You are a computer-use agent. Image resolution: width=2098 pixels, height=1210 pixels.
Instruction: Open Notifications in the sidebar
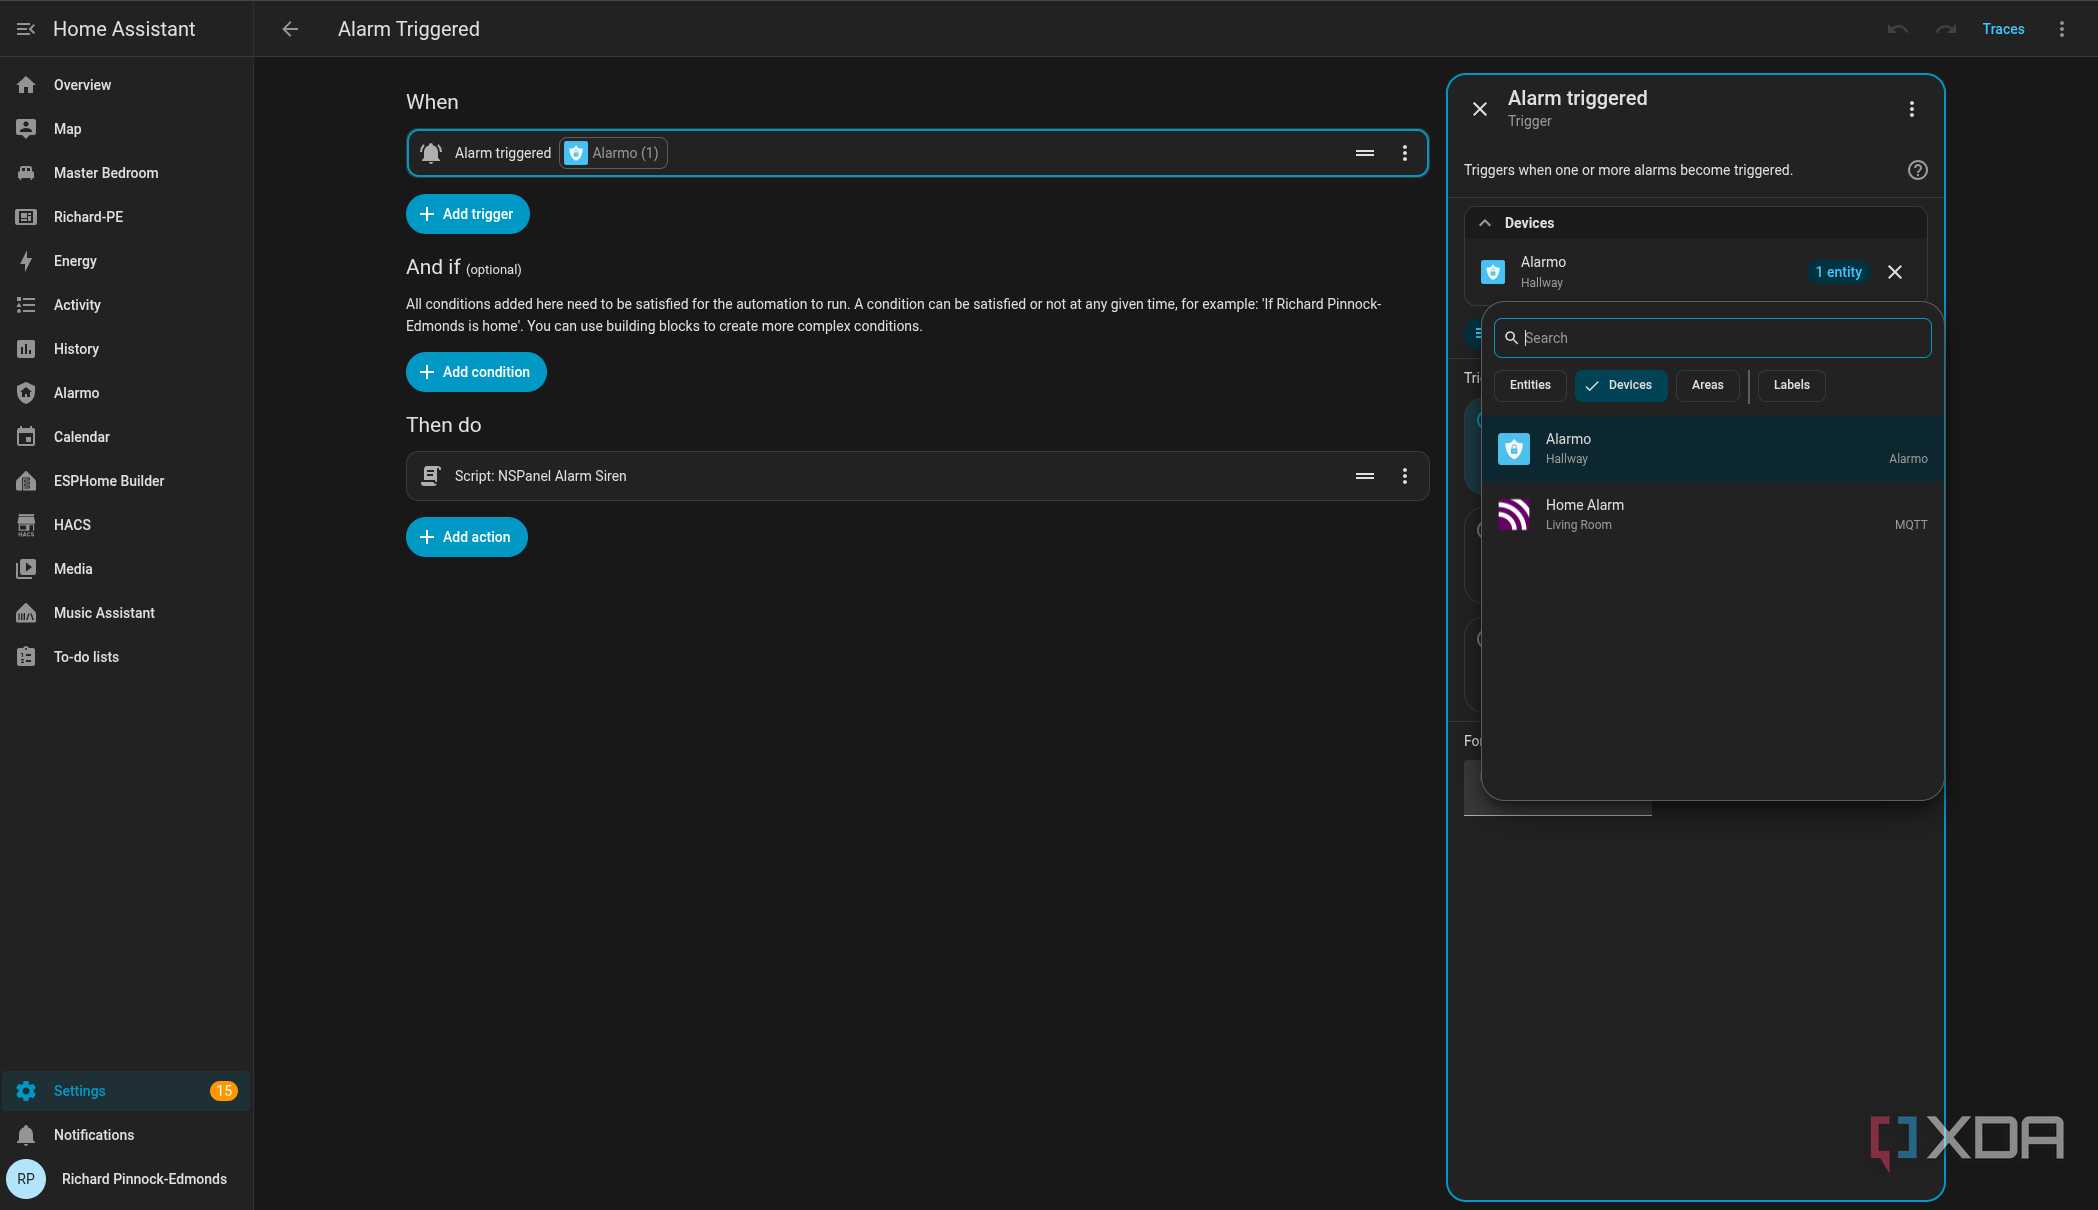(x=126, y=1135)
